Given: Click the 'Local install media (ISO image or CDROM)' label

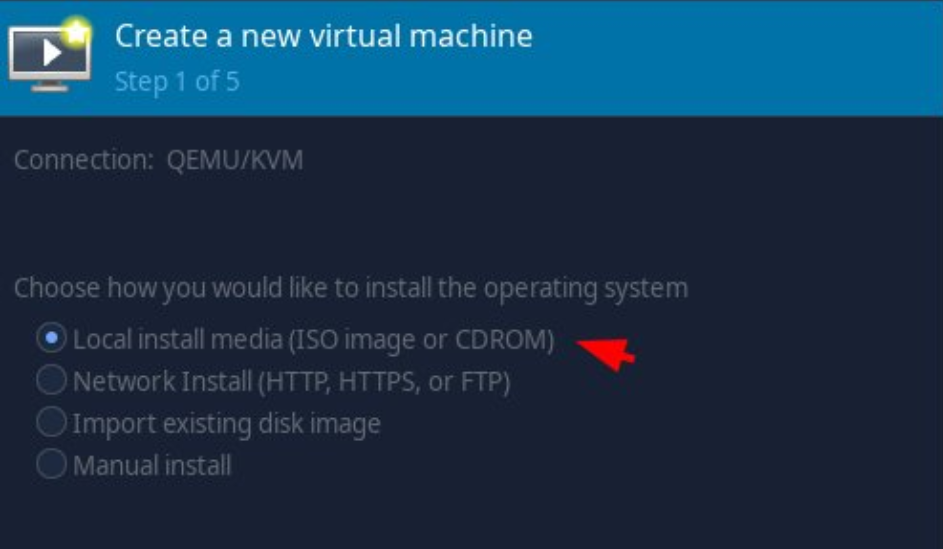Looking at the screenshot, I should tap(313, 340).
